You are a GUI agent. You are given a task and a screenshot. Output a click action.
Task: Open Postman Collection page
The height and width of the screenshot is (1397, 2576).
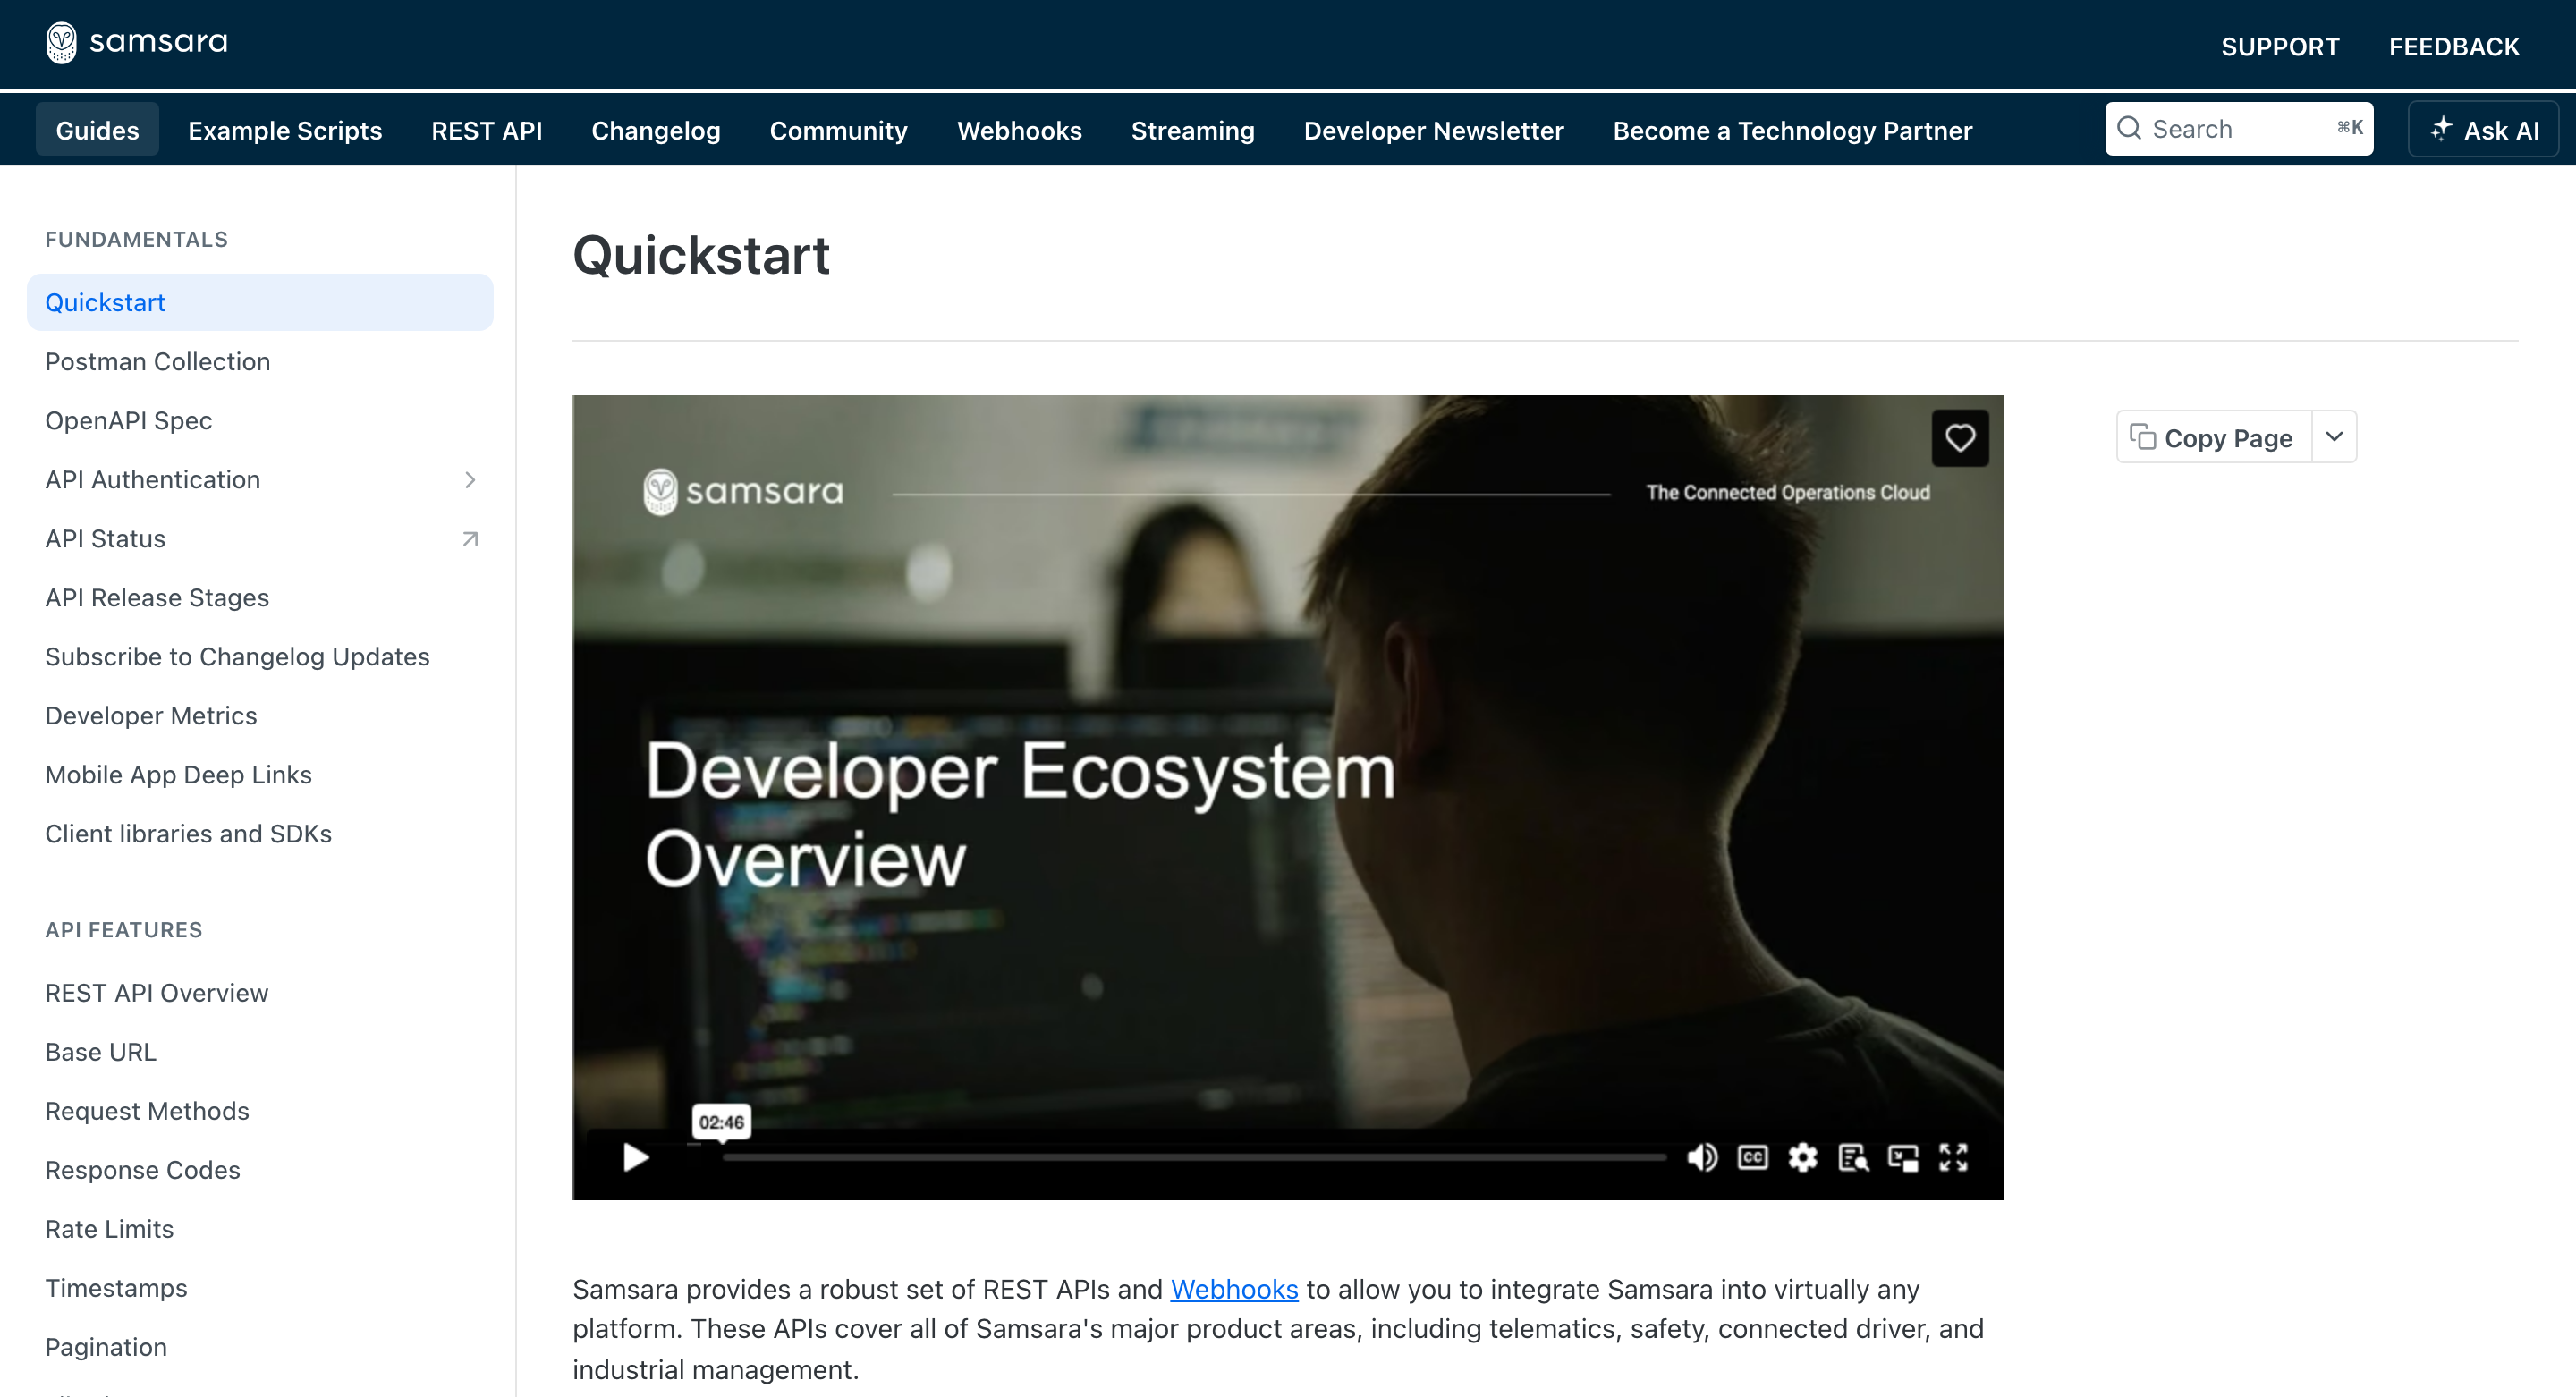260,362
